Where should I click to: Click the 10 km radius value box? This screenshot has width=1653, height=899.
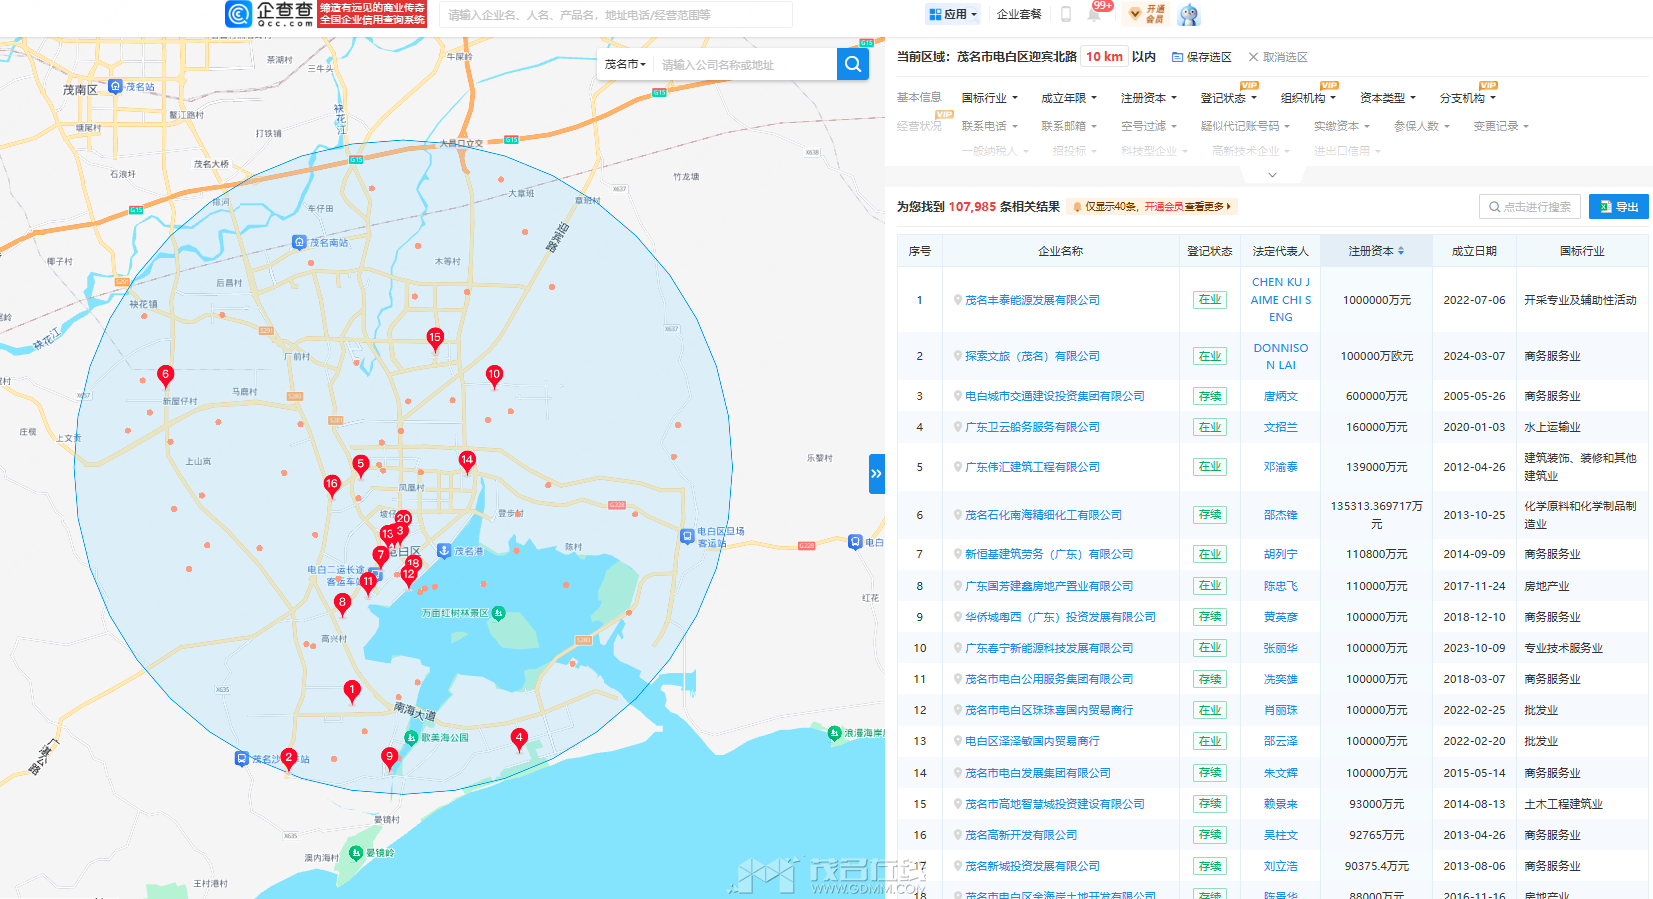pos(1104,57)
